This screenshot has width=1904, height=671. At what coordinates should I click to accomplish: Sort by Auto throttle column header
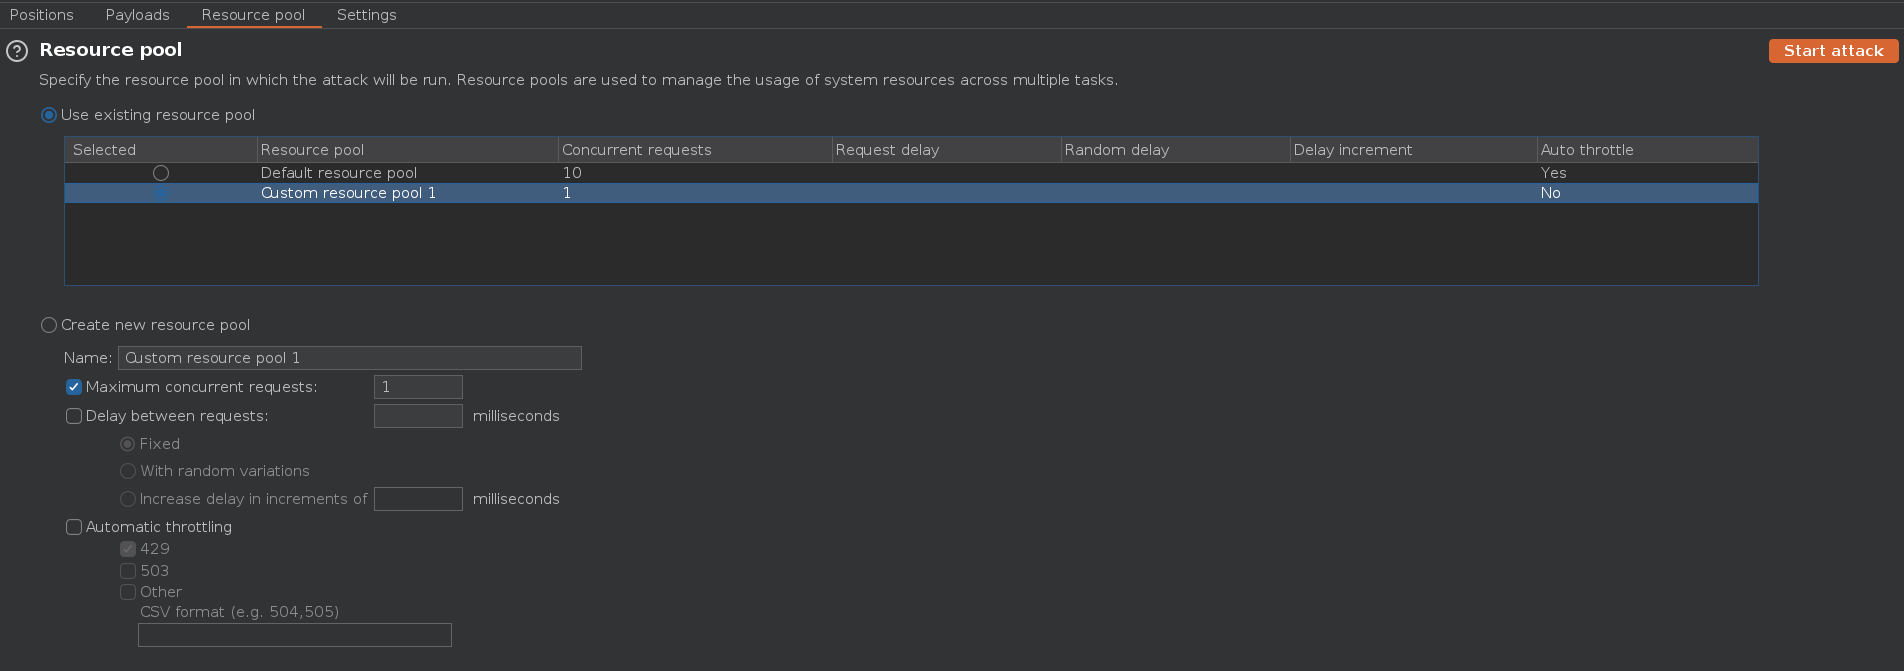click(1647, 150)
